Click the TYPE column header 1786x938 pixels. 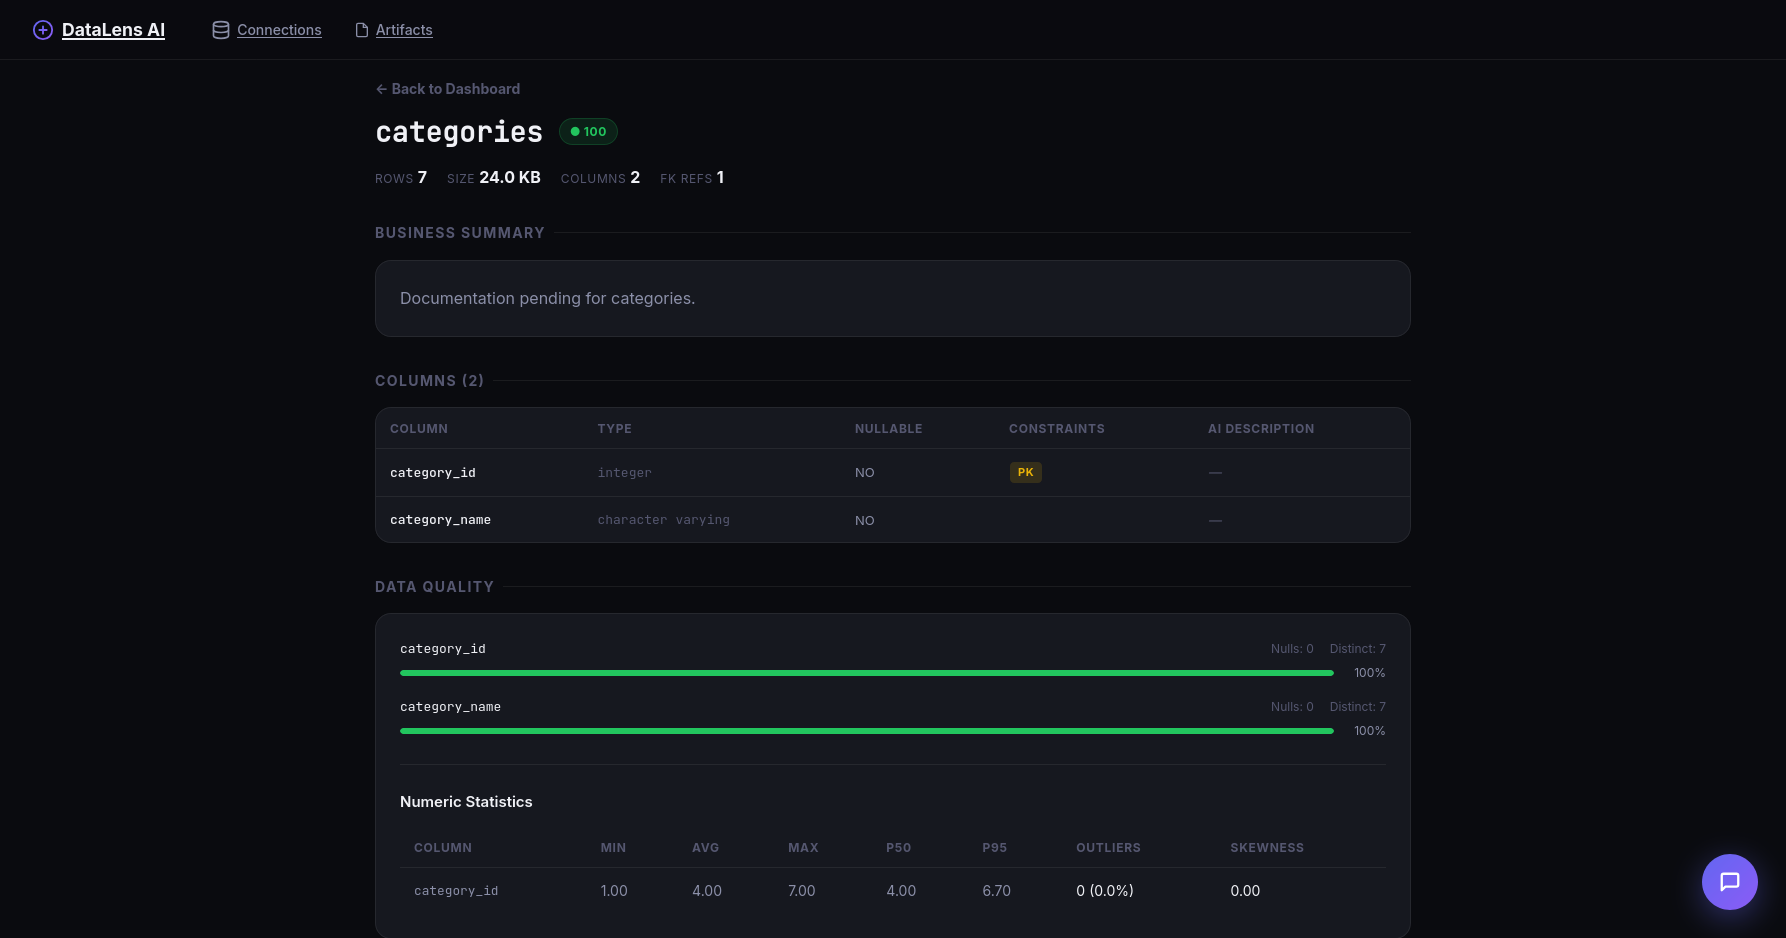pos(614,429)
